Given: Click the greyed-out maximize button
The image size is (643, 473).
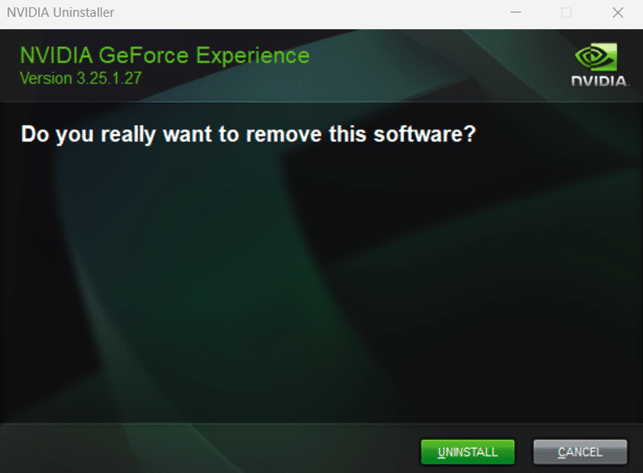Looking at the screenshot, I should 566,13.
